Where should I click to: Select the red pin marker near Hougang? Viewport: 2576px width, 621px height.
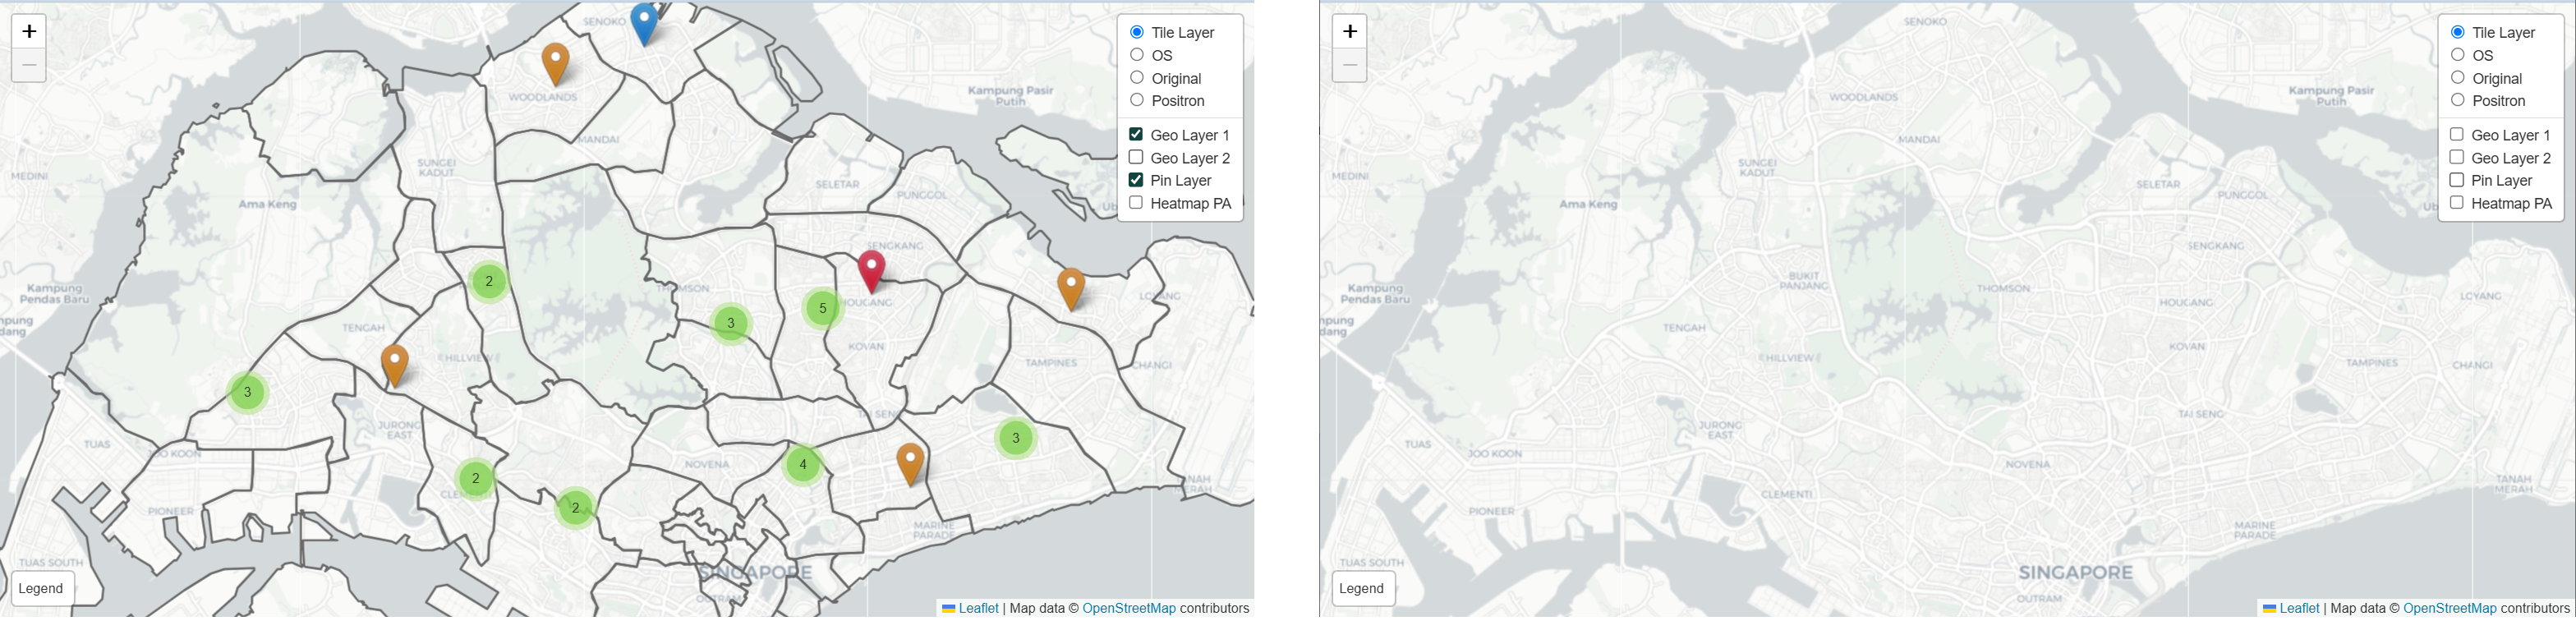pos(871,269)
